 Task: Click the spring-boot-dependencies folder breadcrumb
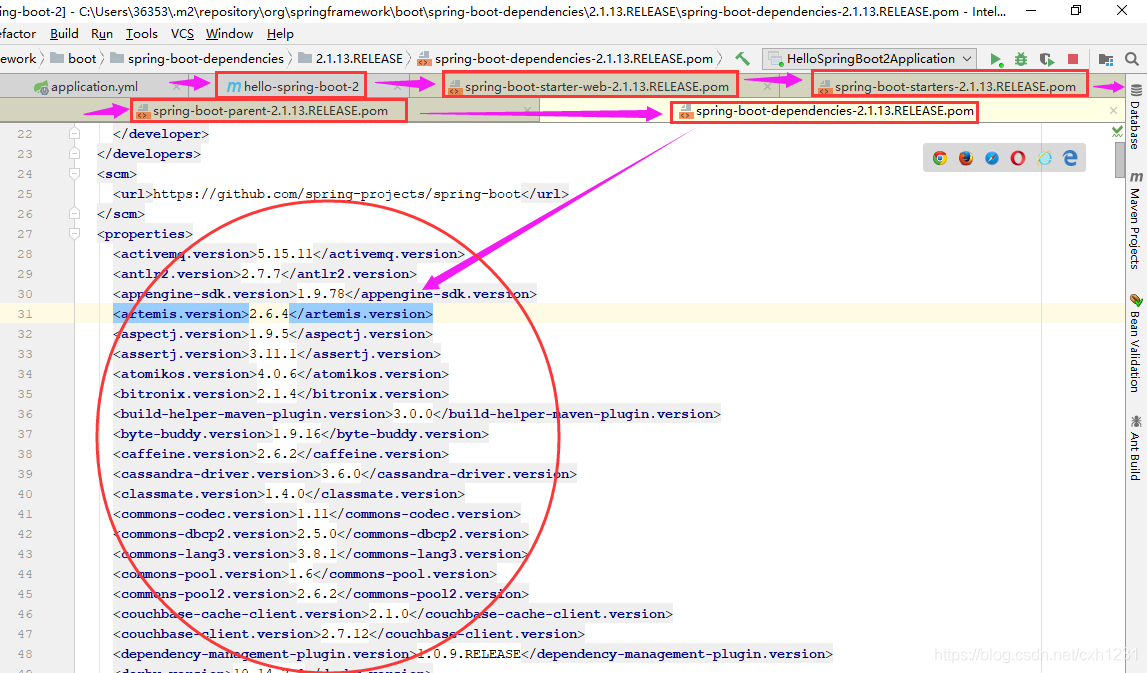pyautogui.click(x=198, y=59)
